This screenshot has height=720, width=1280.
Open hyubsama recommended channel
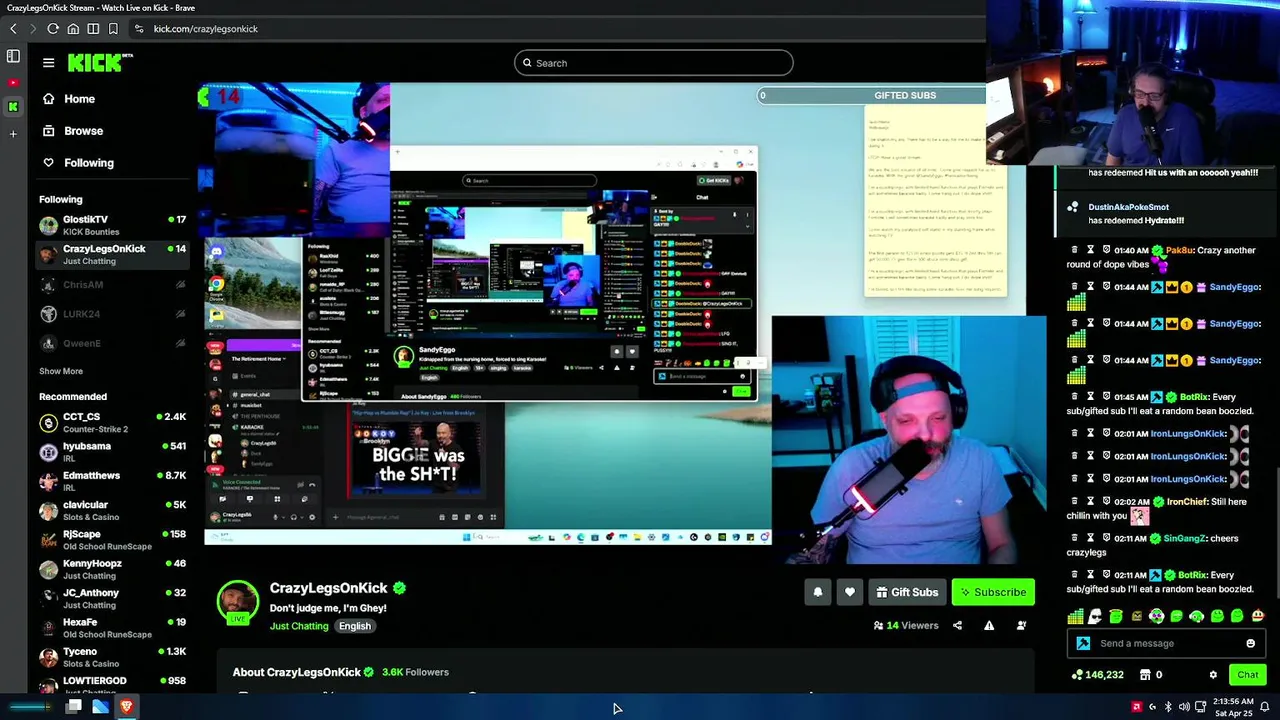point(112,452)
